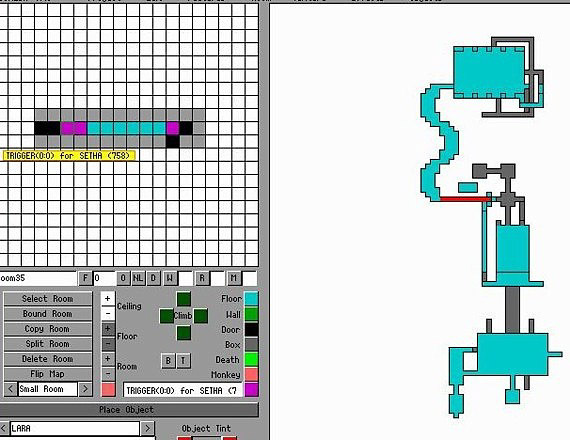Screen dimensions: 570x440
Task: Select the black door square below magenta
Action: tap(173, 141)
